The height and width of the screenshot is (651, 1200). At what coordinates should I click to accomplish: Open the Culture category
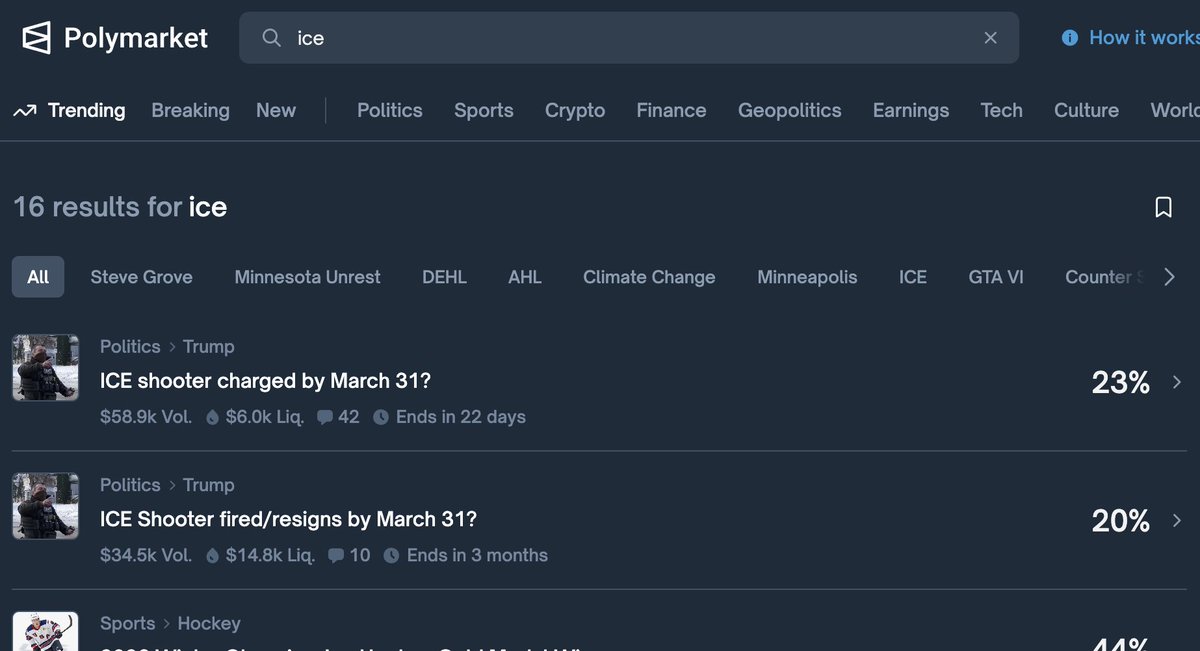(1087, 111)
